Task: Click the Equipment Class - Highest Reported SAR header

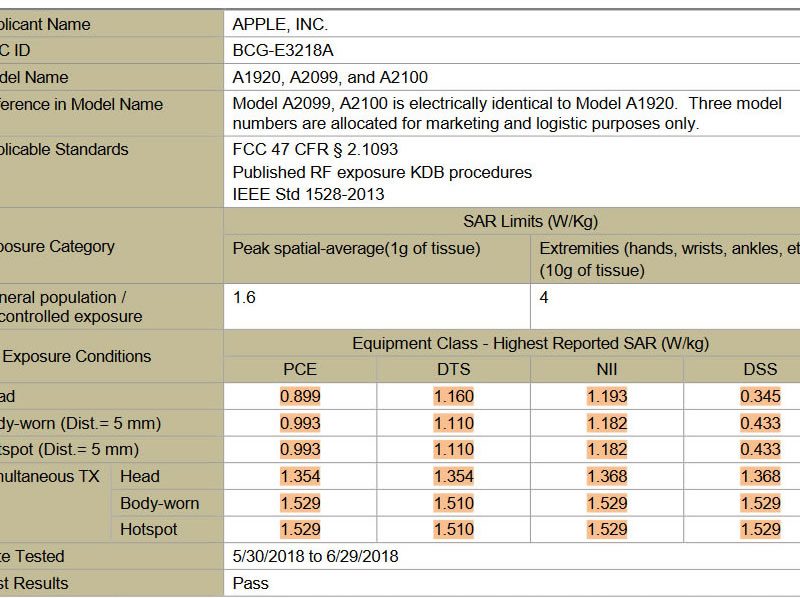Action: pyautogui.click(x=530, y=343)
